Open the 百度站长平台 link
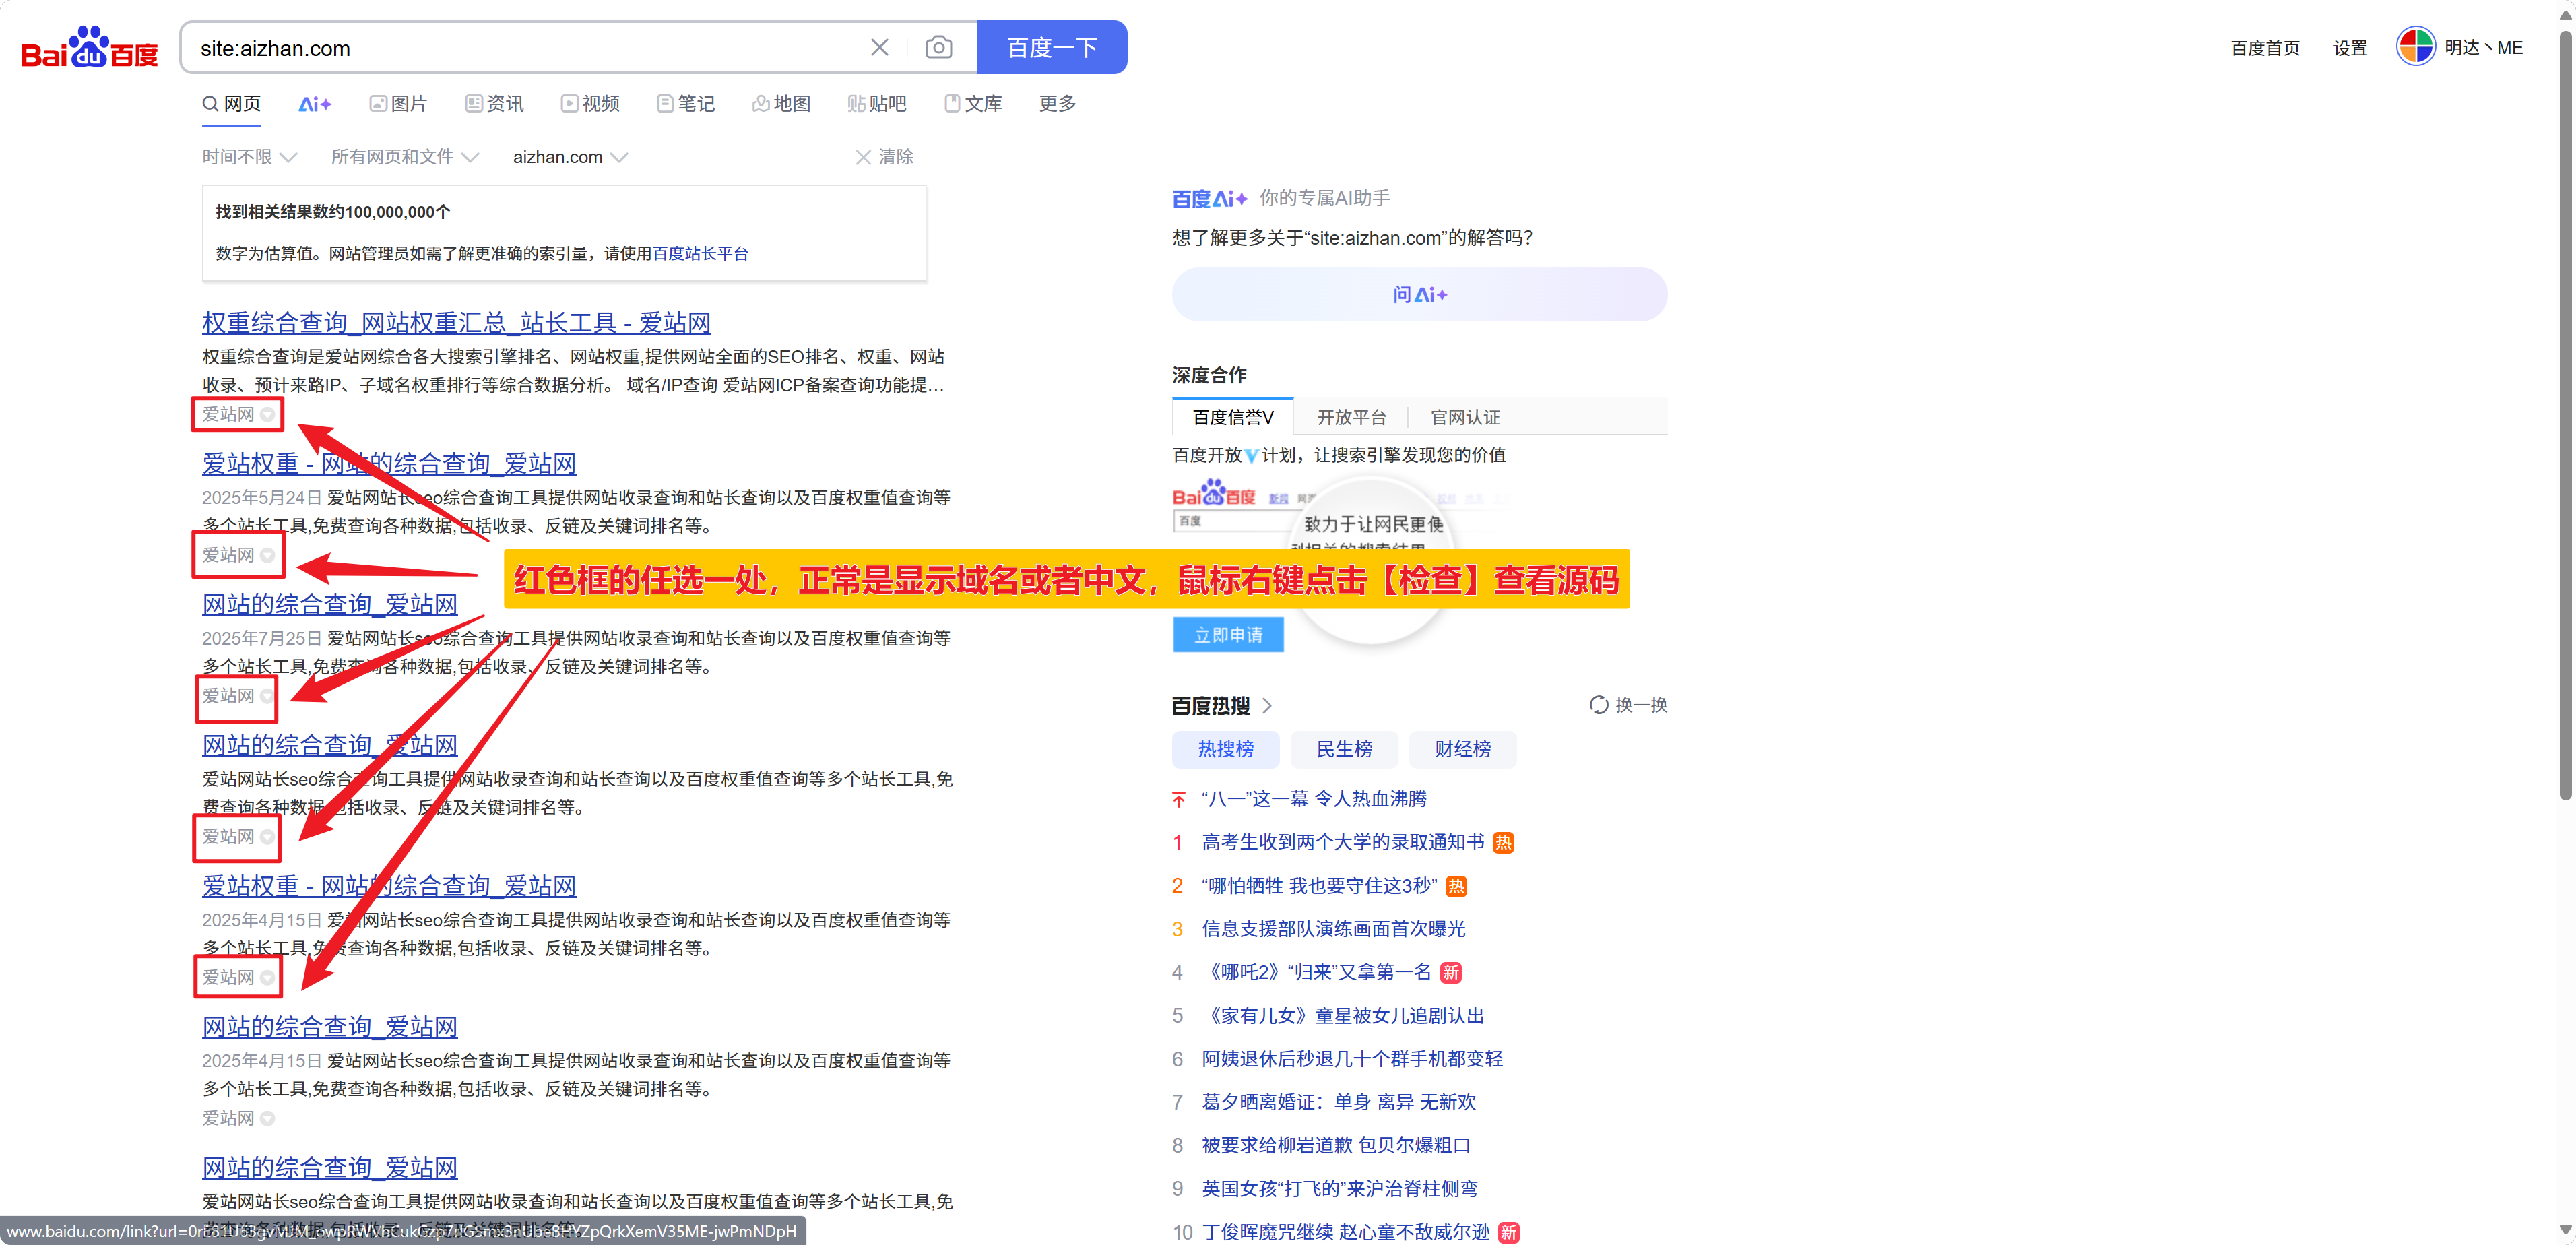The width and height of the screenshot is (2576, 1245). click(x=700, y=254)
